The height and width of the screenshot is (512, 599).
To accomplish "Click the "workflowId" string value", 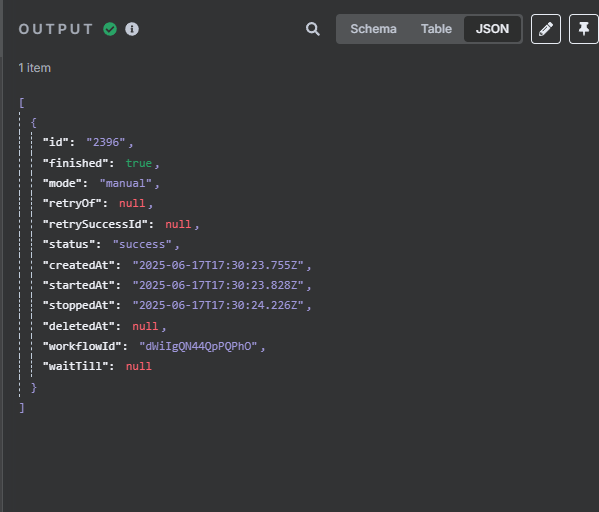I will (x=198, y=347).
